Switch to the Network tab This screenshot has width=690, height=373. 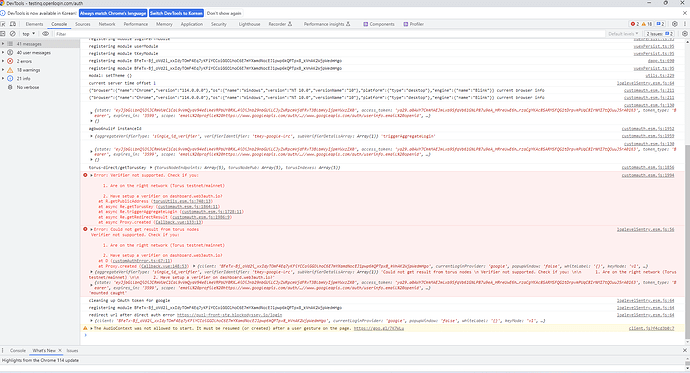(x=107, y=24)
